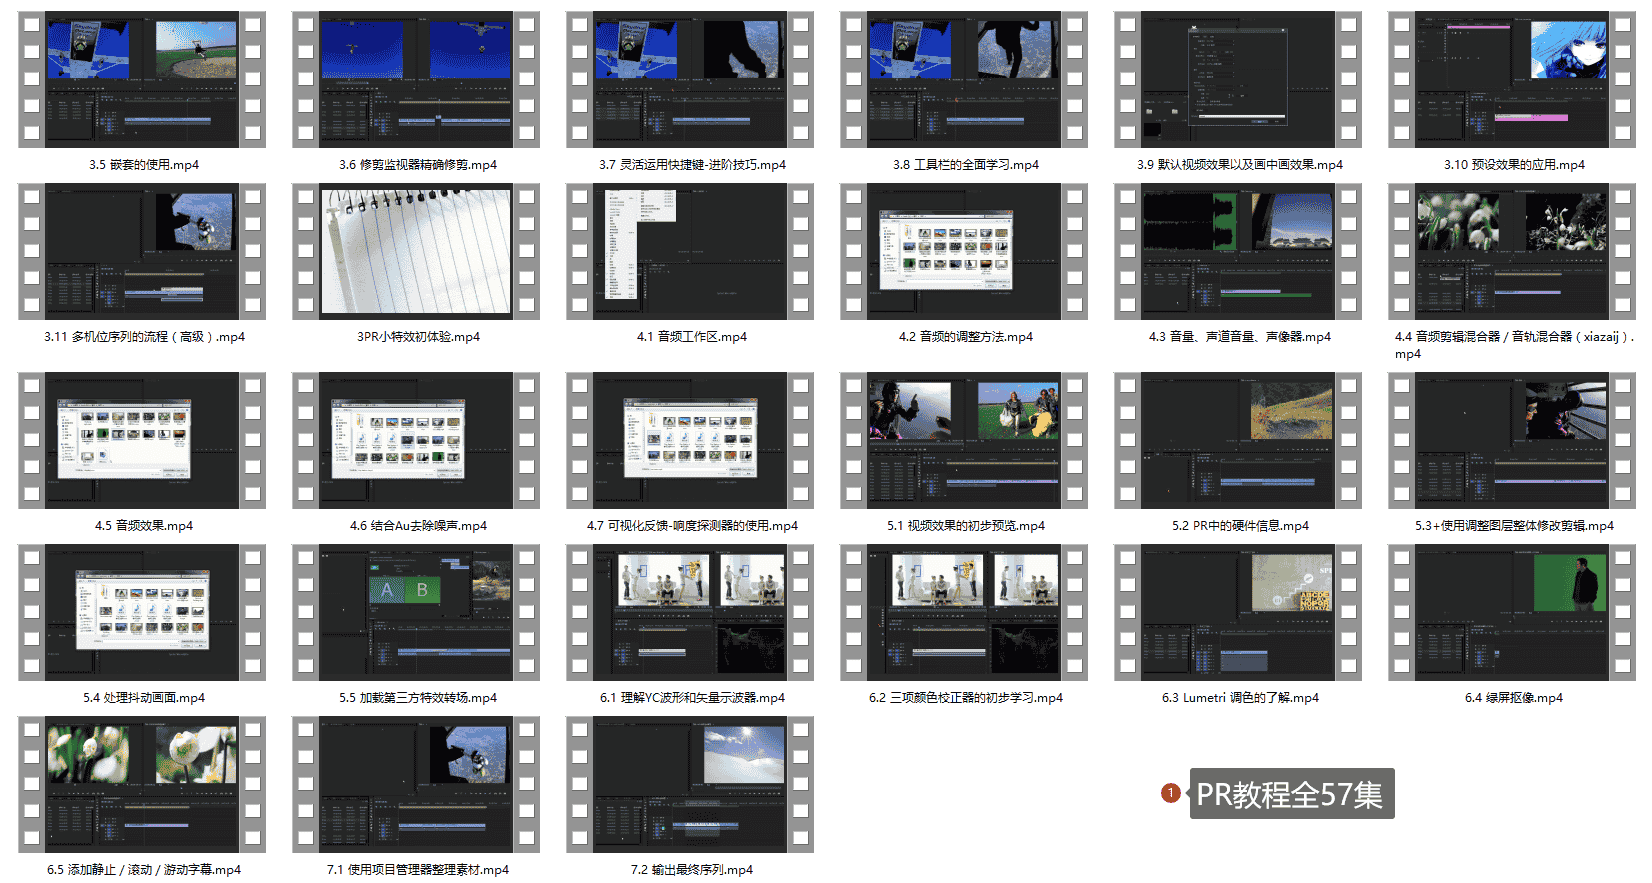Select thumbnail of 7.2 输出最终序列.mp4
This screenshot has height=883, width=1652.
pos(690,785)
